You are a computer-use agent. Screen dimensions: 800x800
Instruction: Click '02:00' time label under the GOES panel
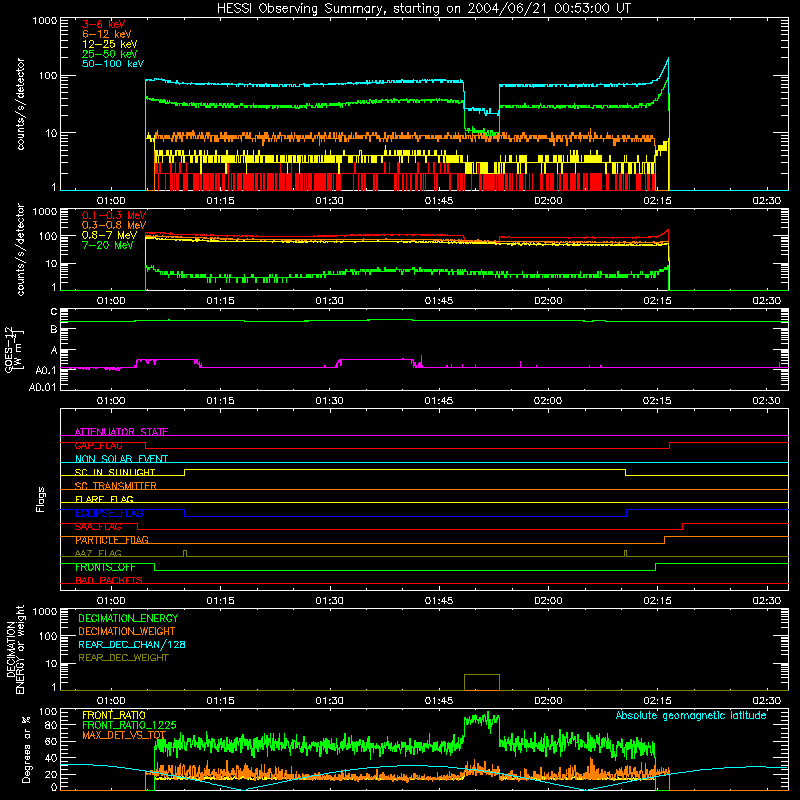pos(548,401)
